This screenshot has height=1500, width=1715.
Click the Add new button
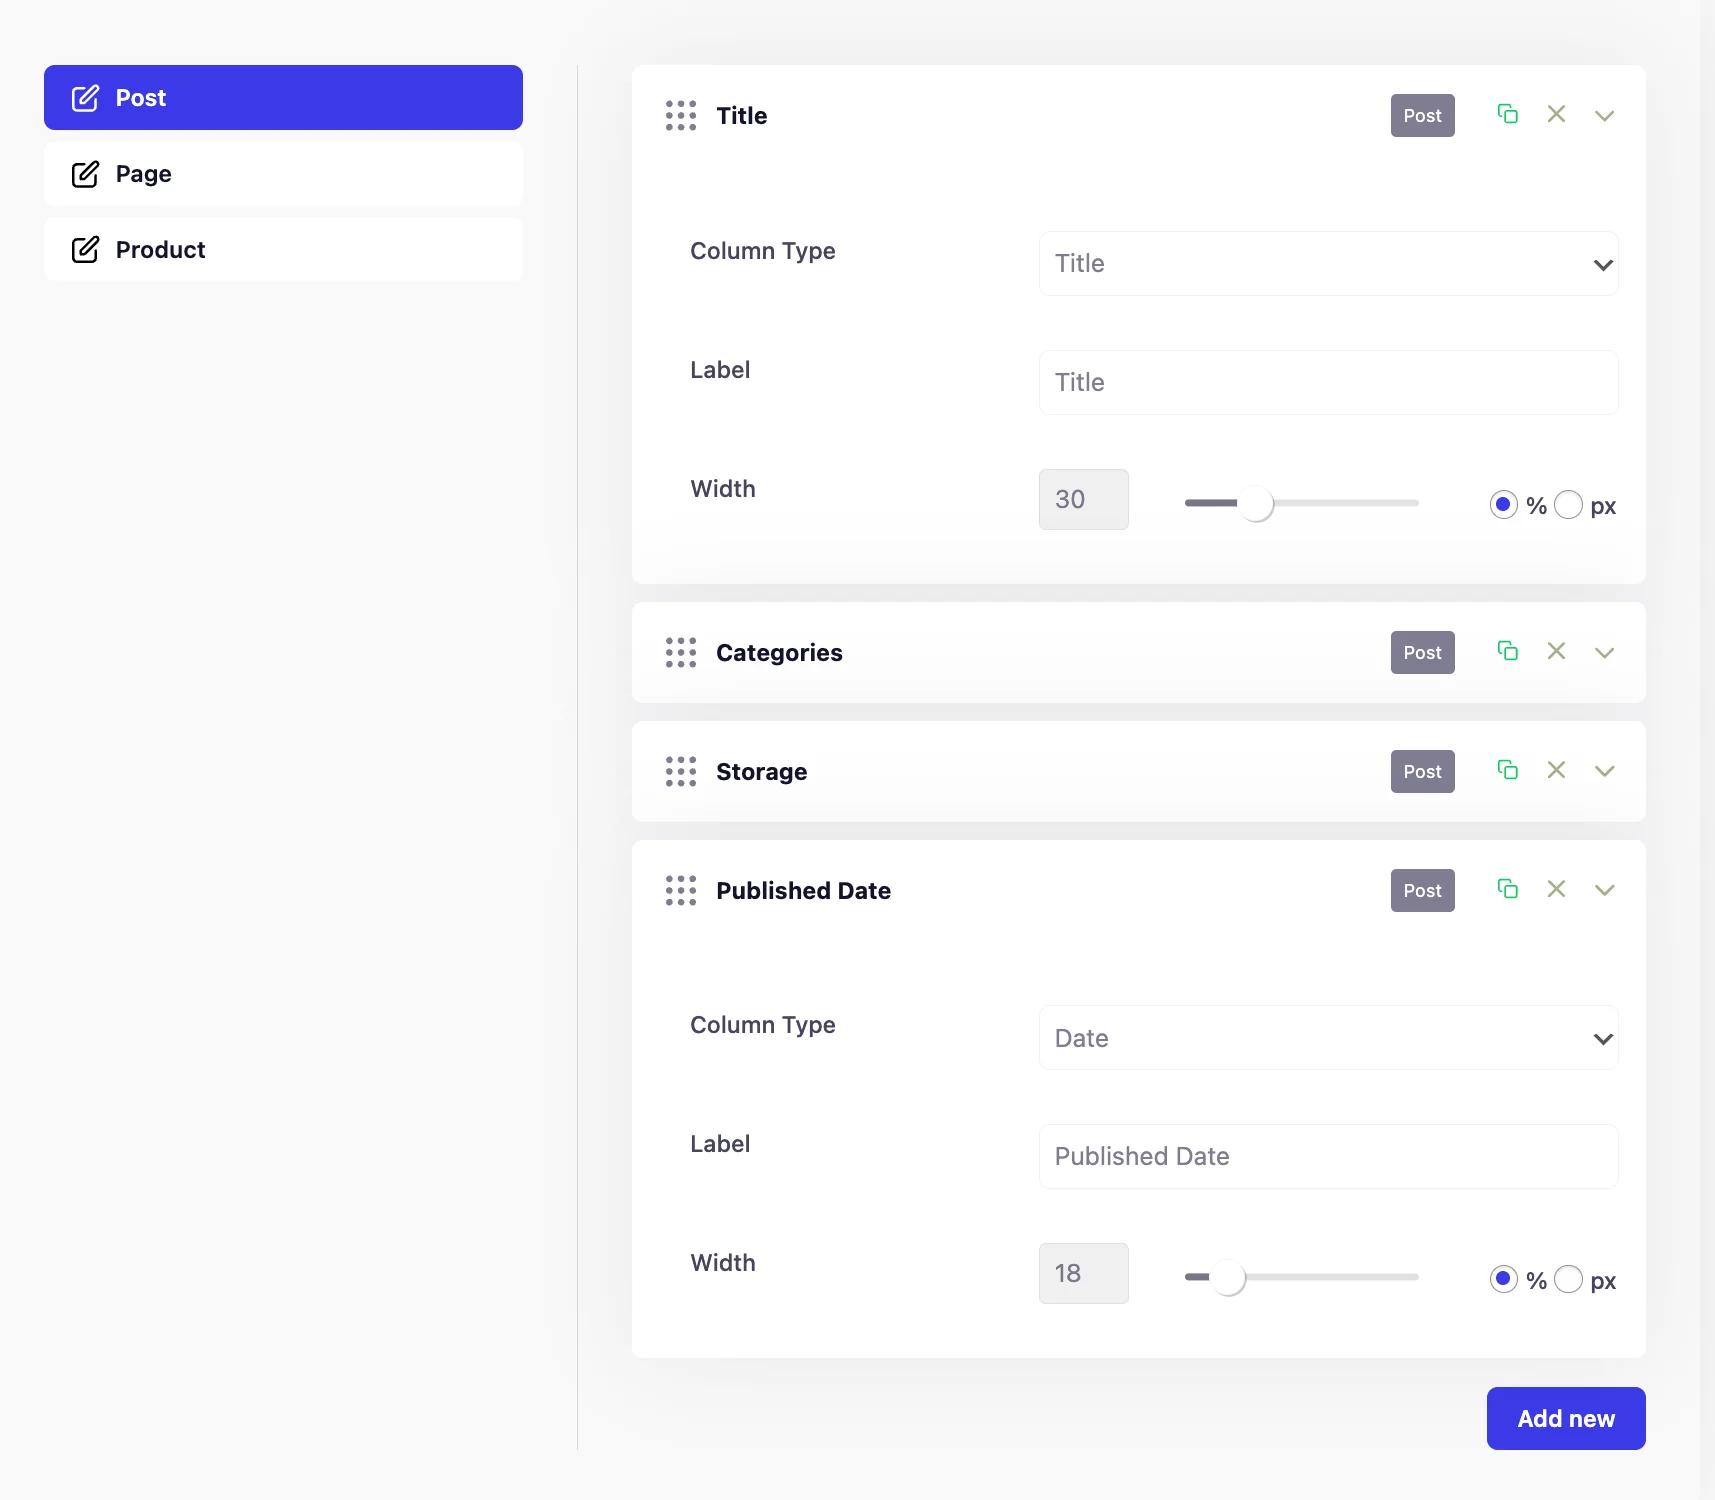[1566, 1418]
